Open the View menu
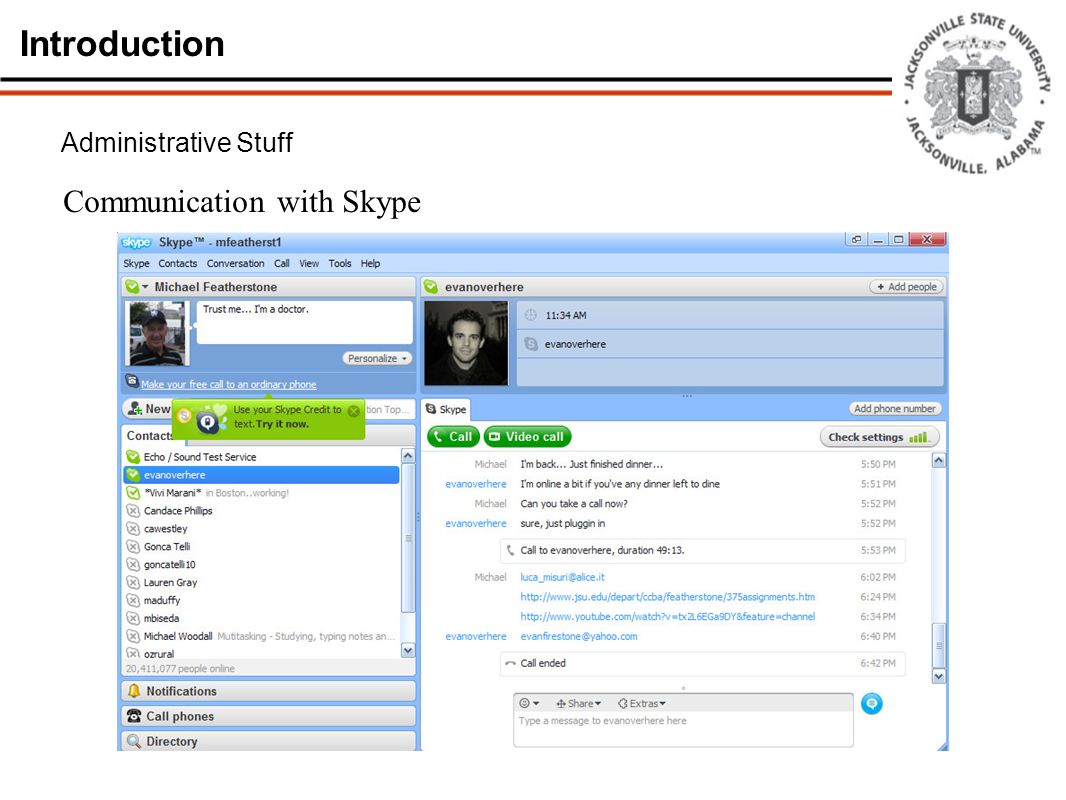 (x=309, y=264)
